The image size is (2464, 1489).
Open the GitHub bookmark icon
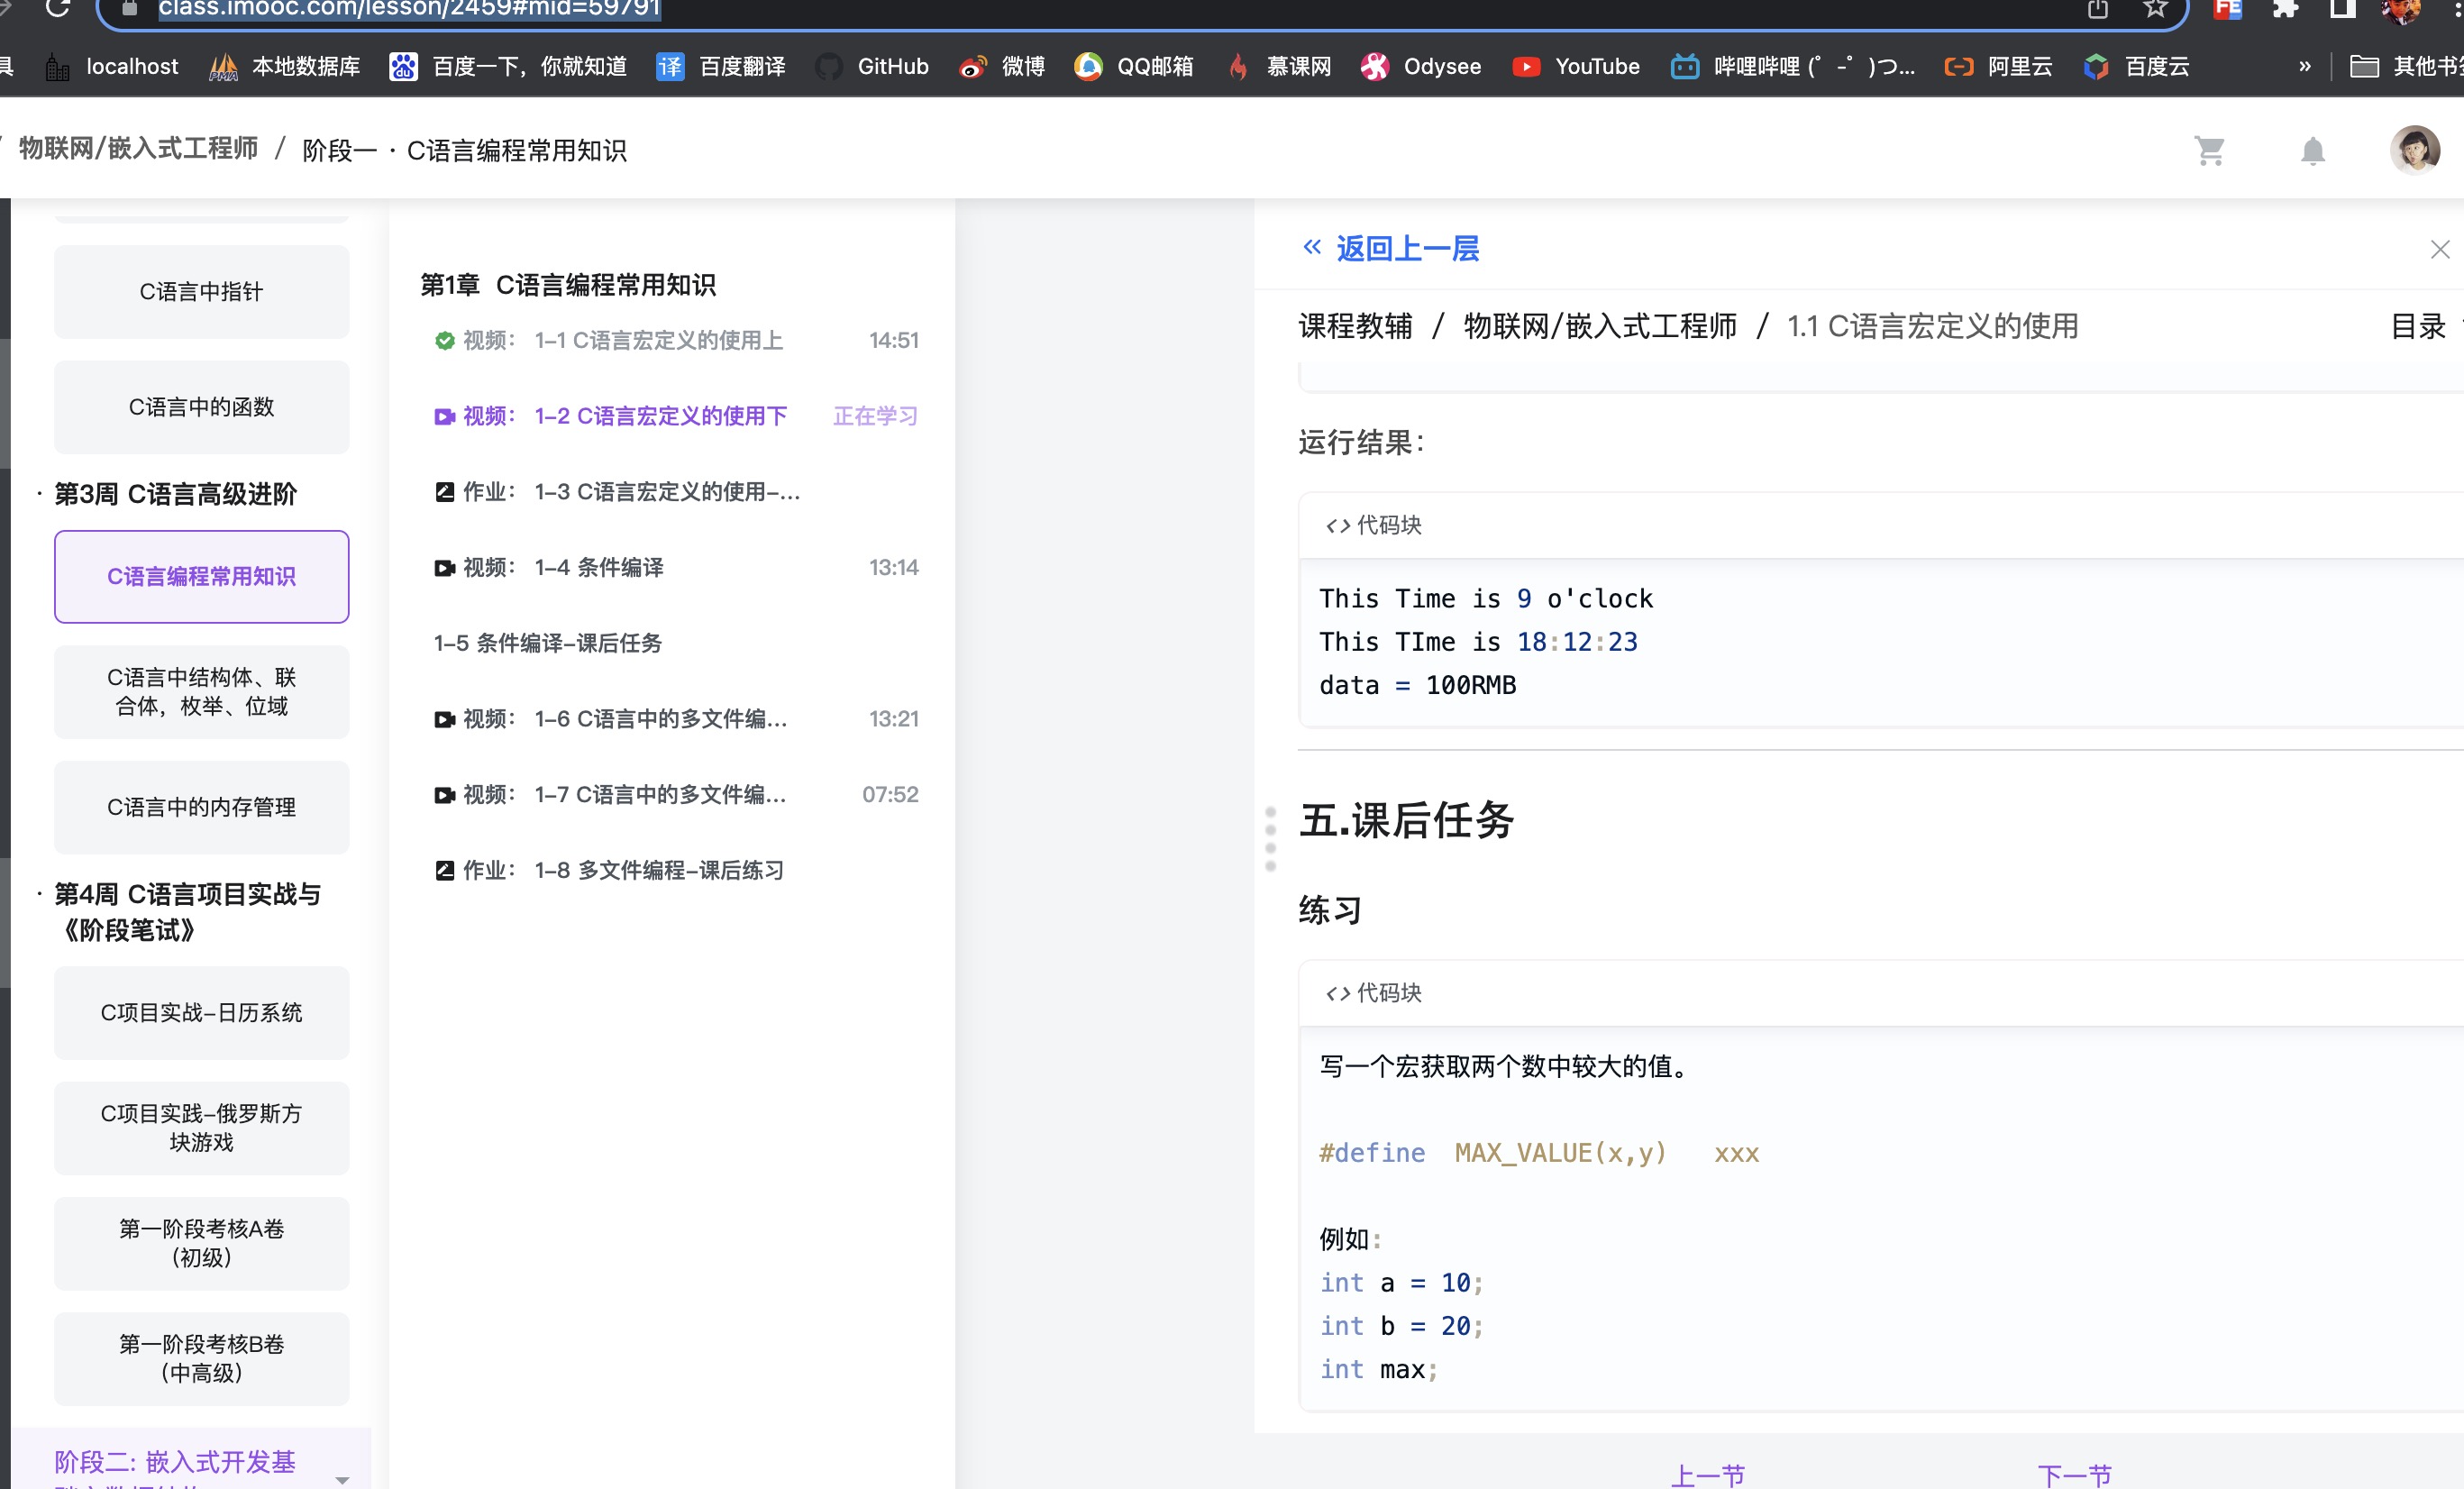point(830,66)
